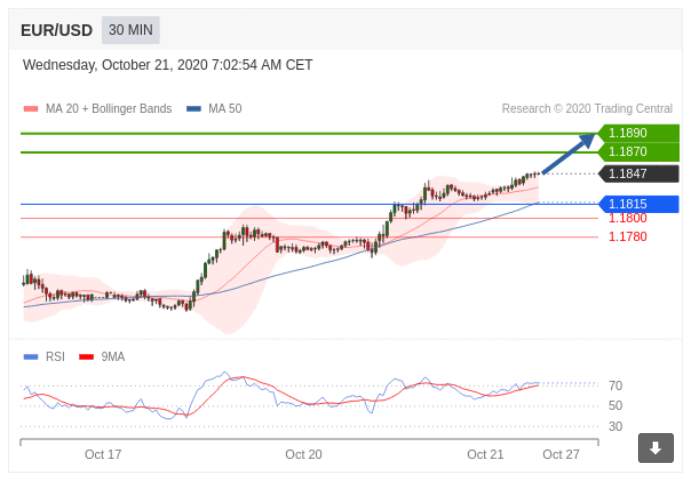Click the MA 20 + Bollinger Bands legend swatch

pos(31,109)
